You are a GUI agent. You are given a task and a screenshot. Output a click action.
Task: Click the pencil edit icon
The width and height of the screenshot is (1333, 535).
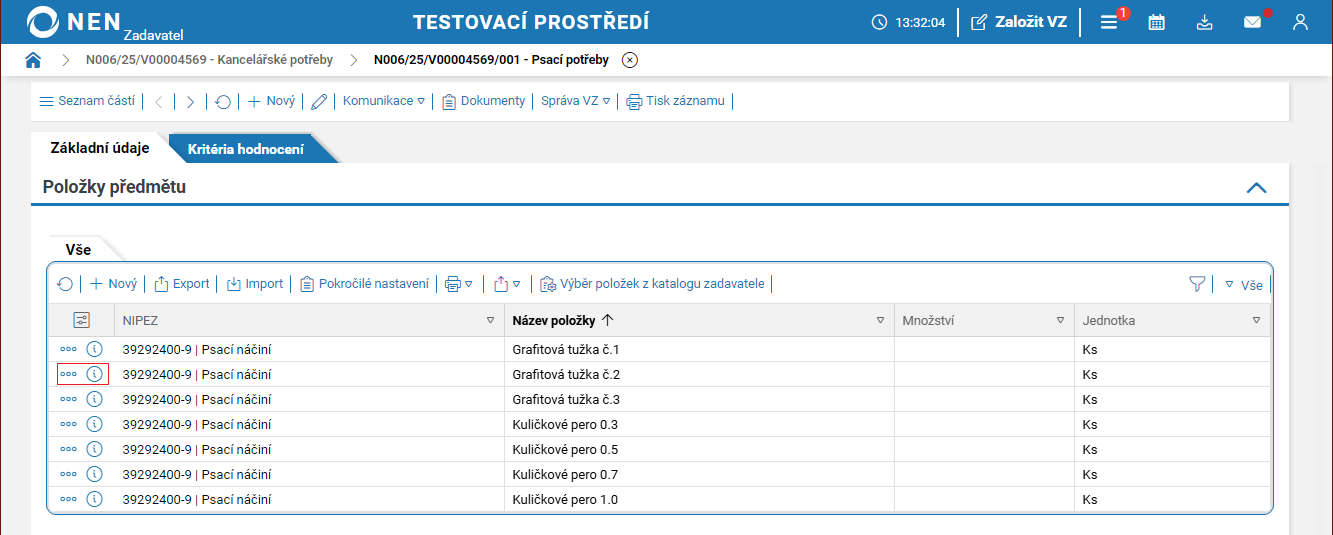click(x=319, y=101)
